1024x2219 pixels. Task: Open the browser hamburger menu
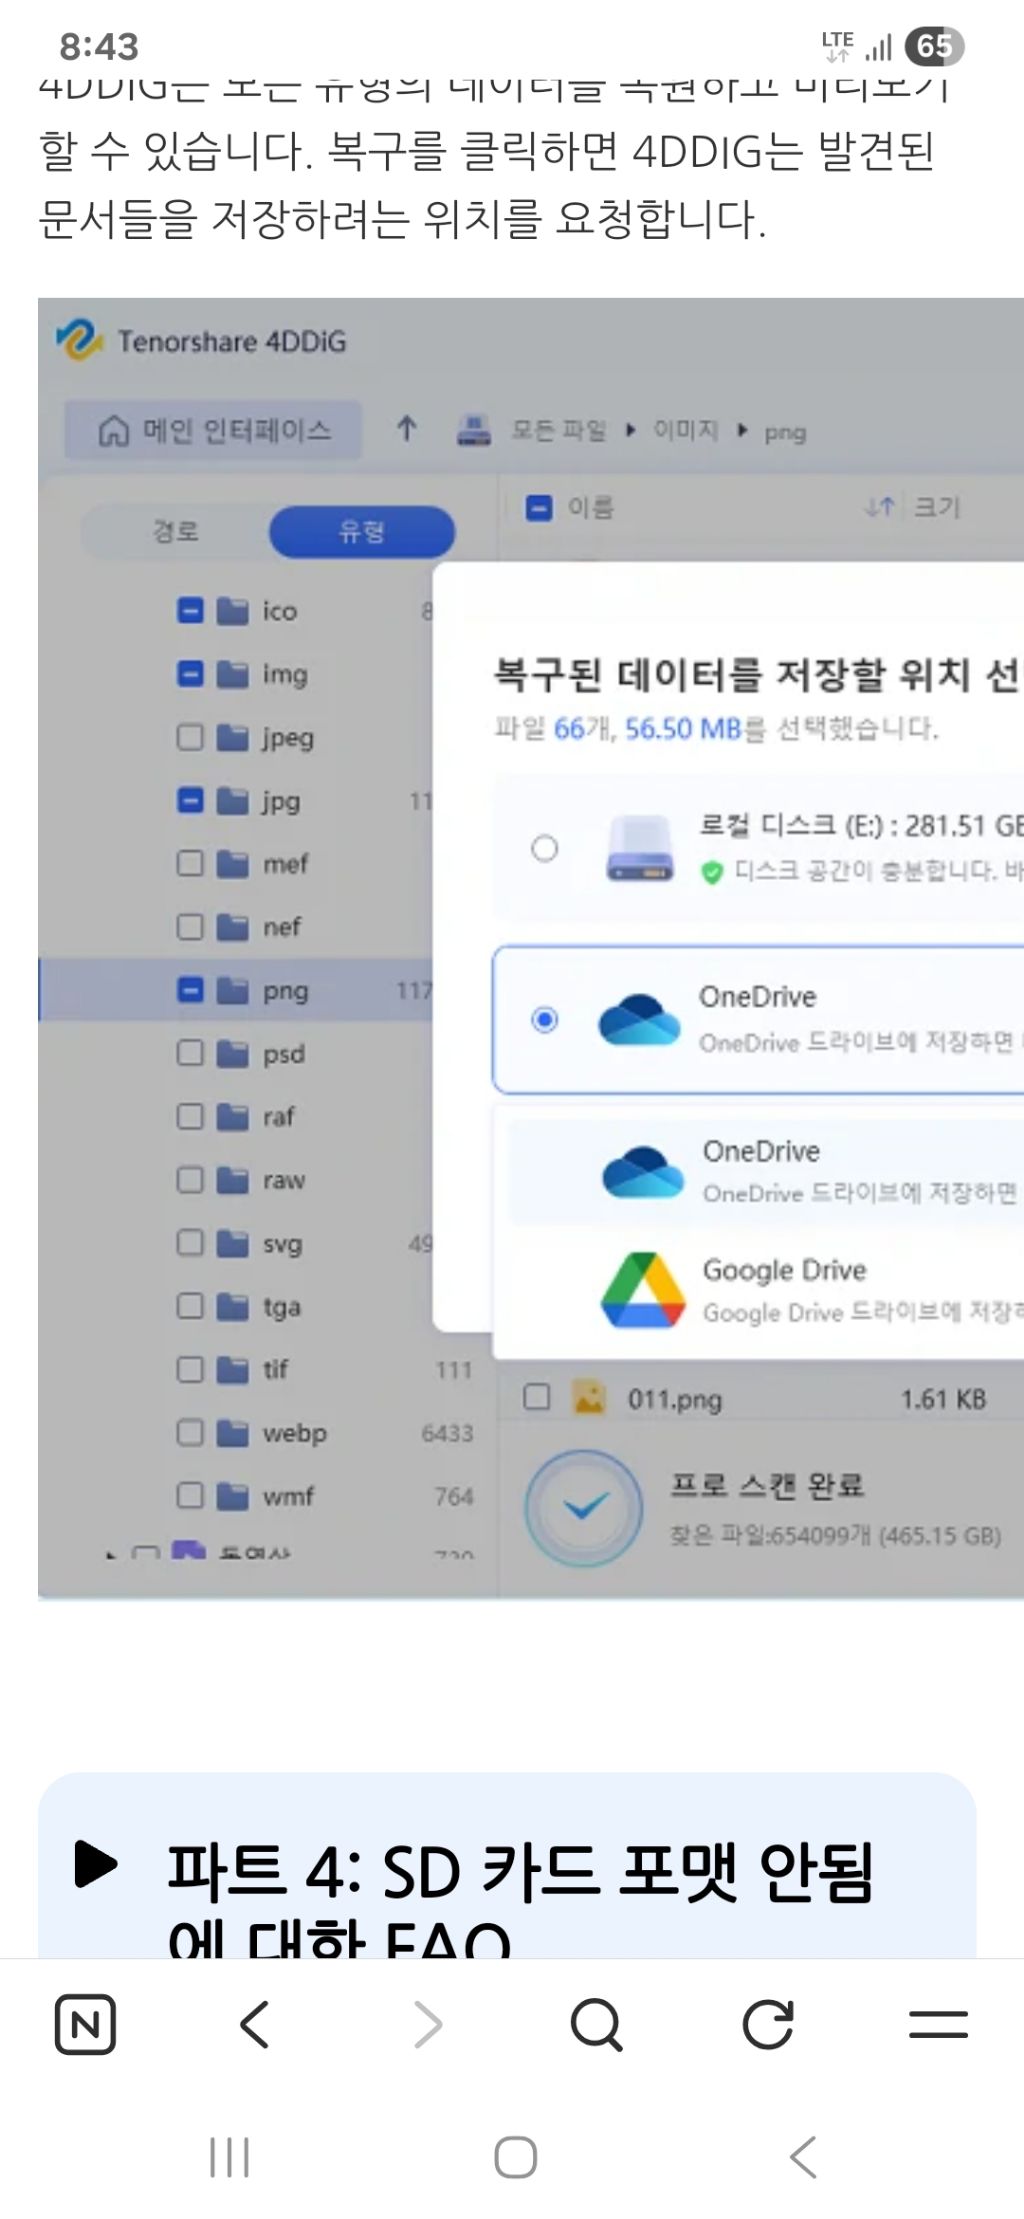(938, 2025)
